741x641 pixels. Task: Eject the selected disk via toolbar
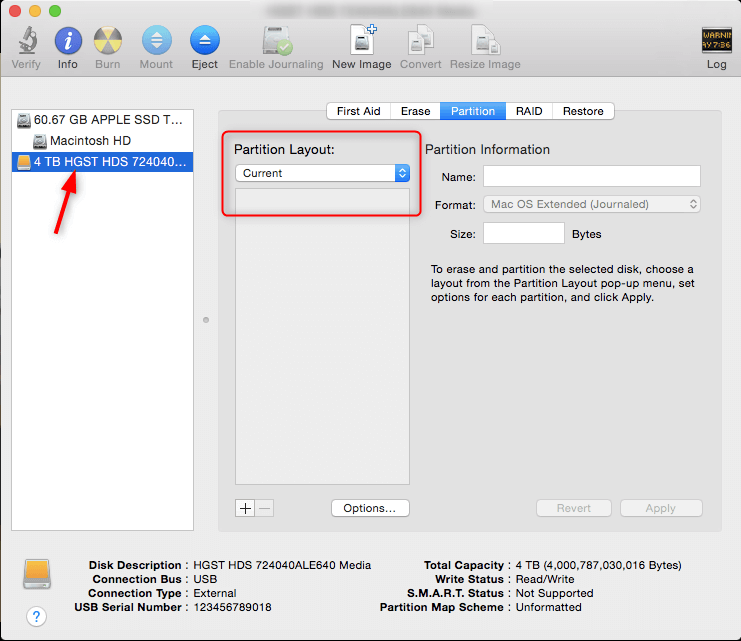(x=204, y=42)
